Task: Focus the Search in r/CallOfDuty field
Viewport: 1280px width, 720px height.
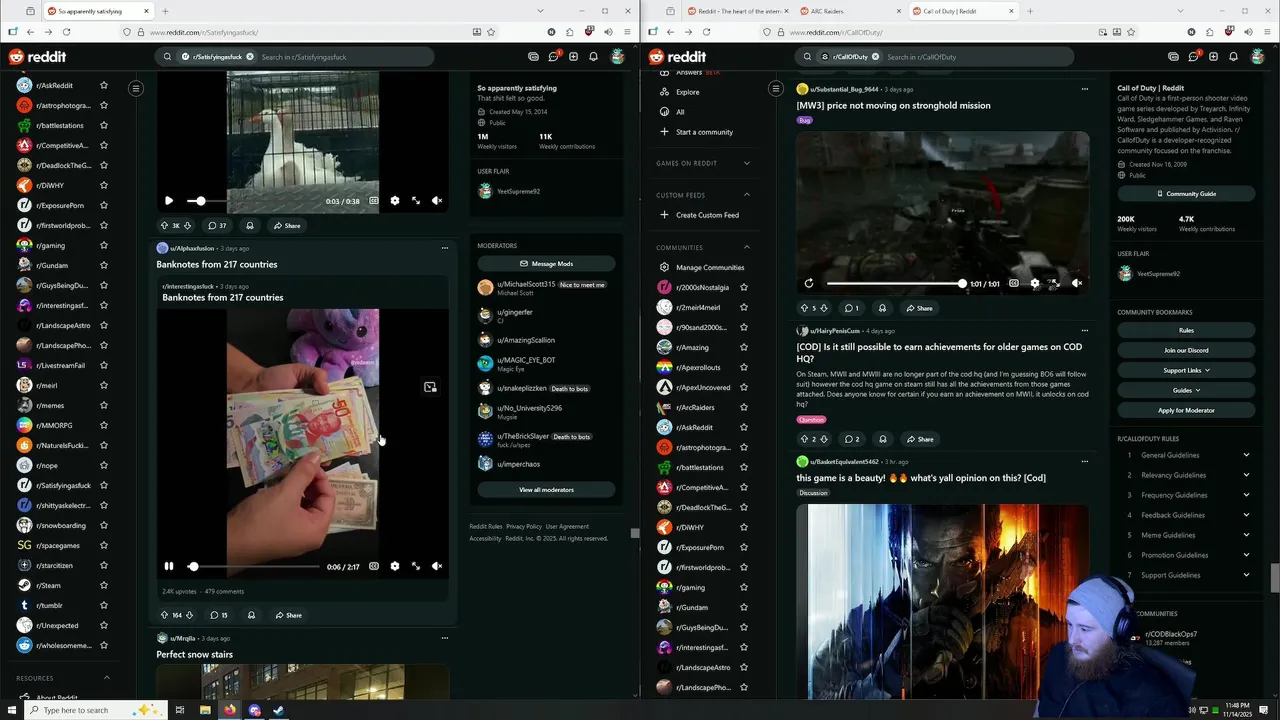Action: [975, 57]
